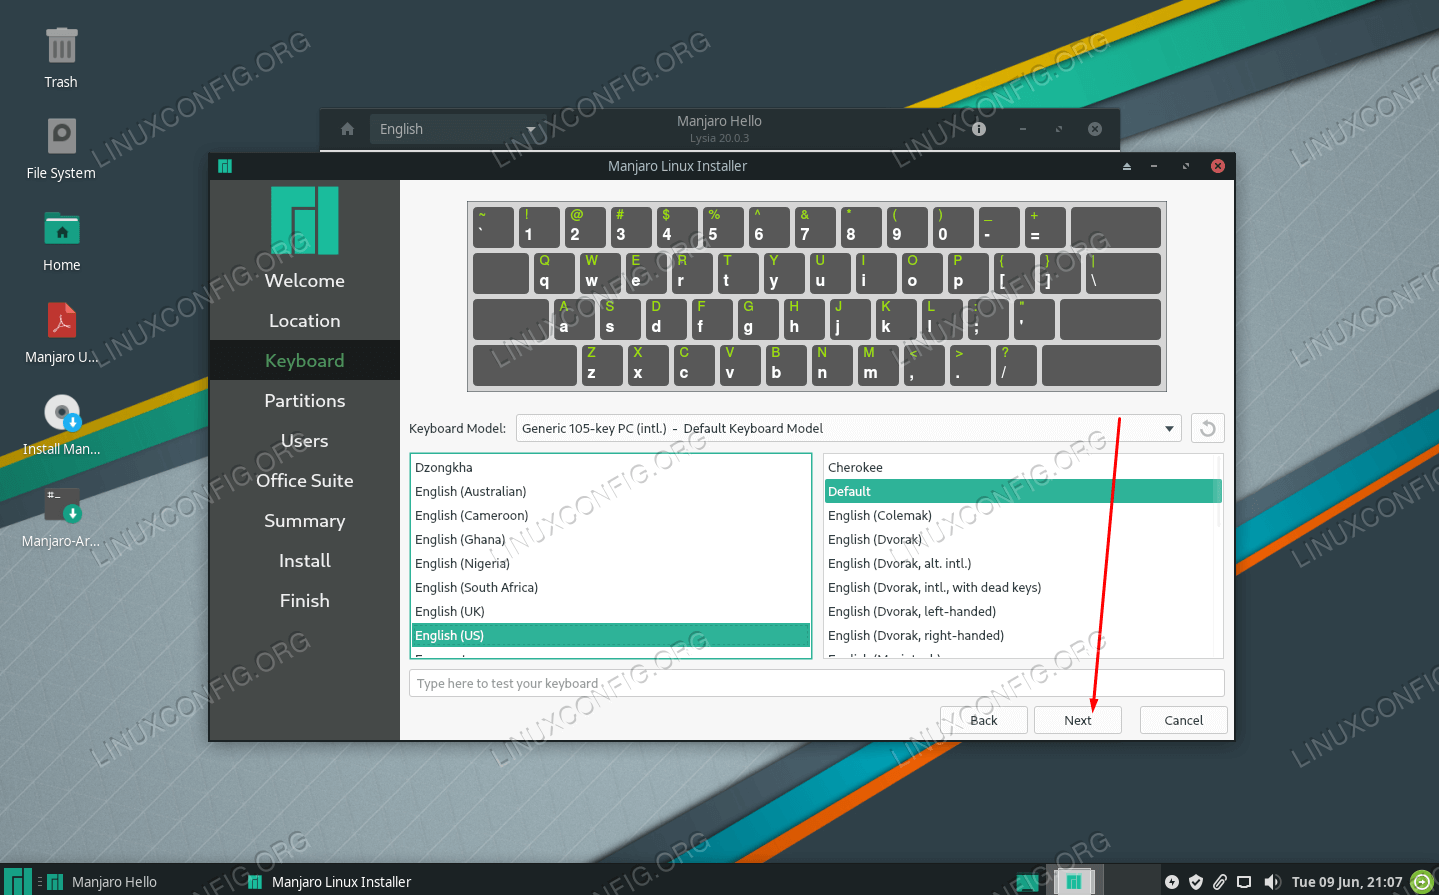Image resolution: width=1439 pixels, height=895 pixels.
Task: Select Cherokee keyboard variant
Action: (1018, 467)
